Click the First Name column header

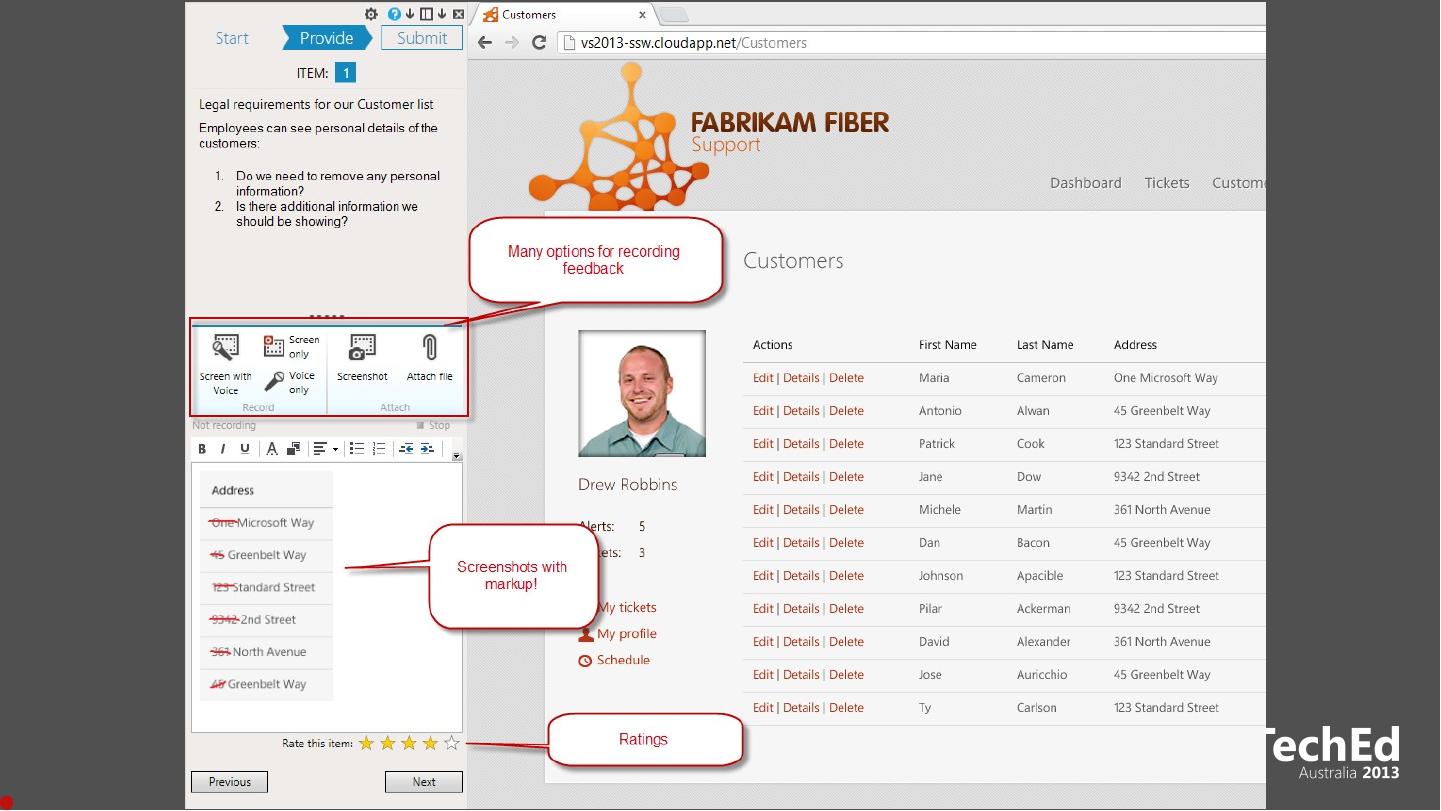(948, 345)
